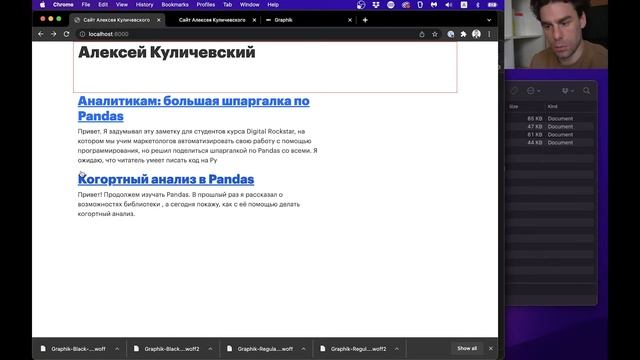The height and width of the screenshot is (360, 640).
Task: Open the Finder window search icon
Action: pos(587,91)
